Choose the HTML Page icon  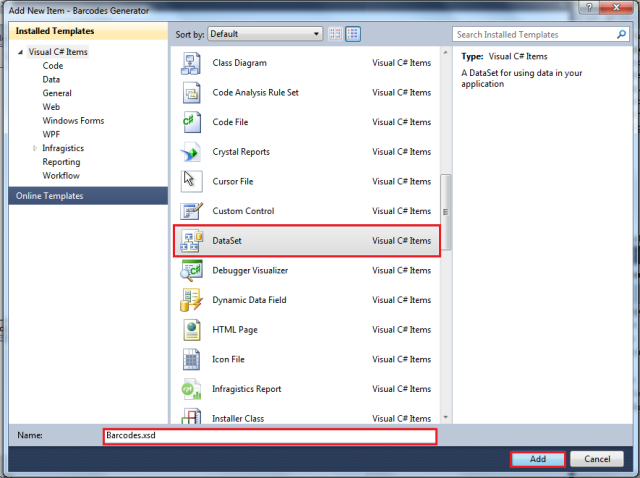coord(191,330)
